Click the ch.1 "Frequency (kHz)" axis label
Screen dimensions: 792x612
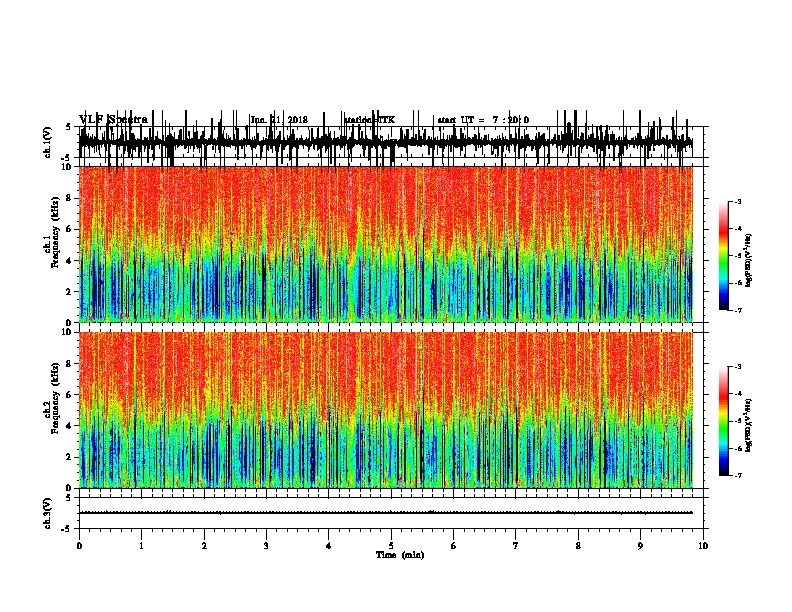pyautogui.click(x=55, y=232)
